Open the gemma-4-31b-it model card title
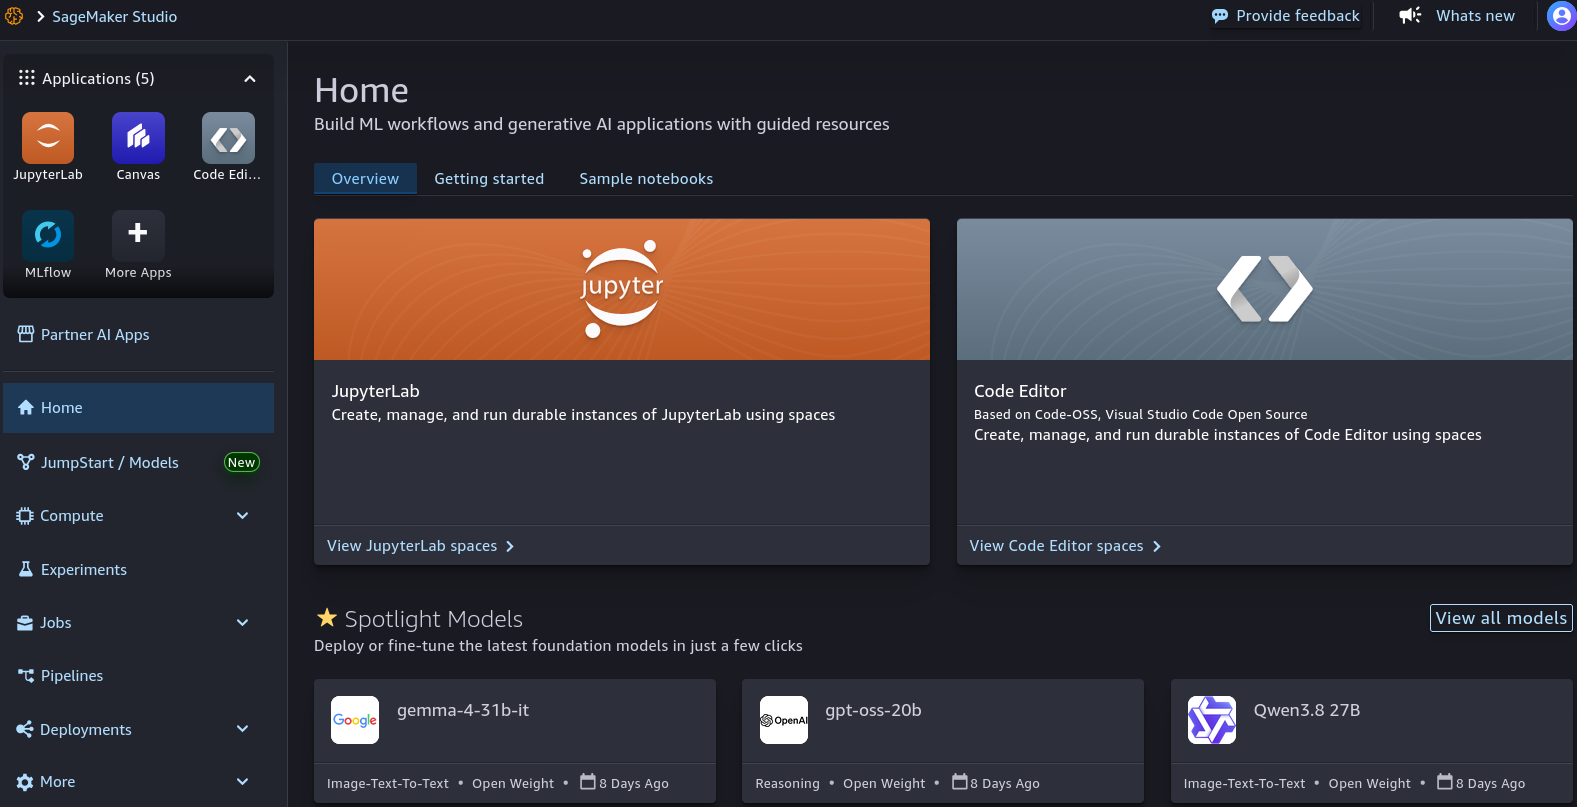The image size is (1577, 807). coord(463,710)
